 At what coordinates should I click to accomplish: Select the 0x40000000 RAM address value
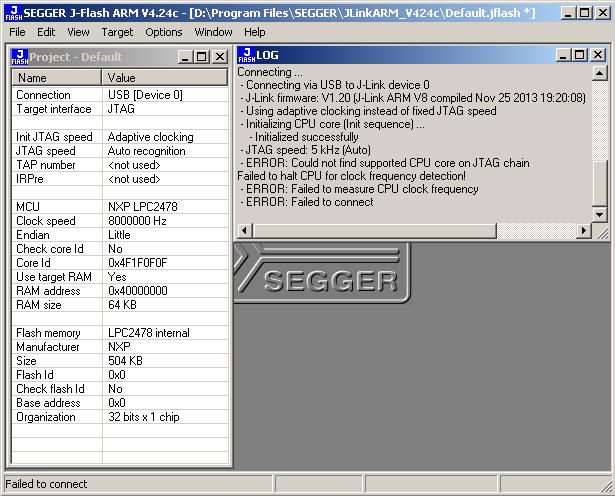[x=138, y=291]
